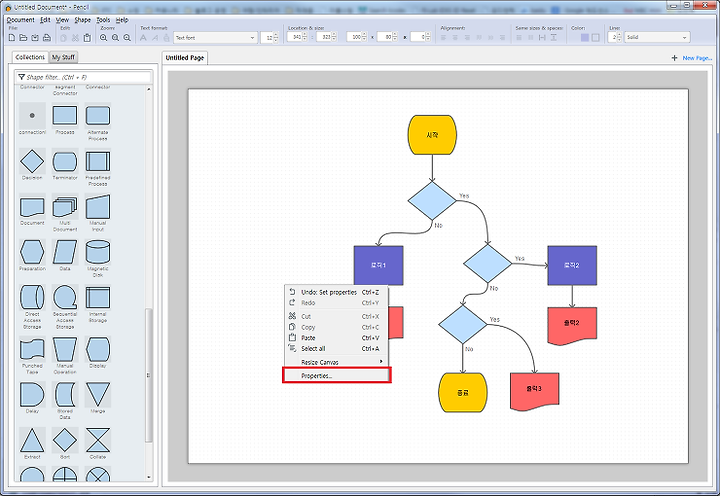Viewport: 720px width, 496px height.
Task: Select the Magnetic Disk cylinder shape
Action: [x=97, y=252]
